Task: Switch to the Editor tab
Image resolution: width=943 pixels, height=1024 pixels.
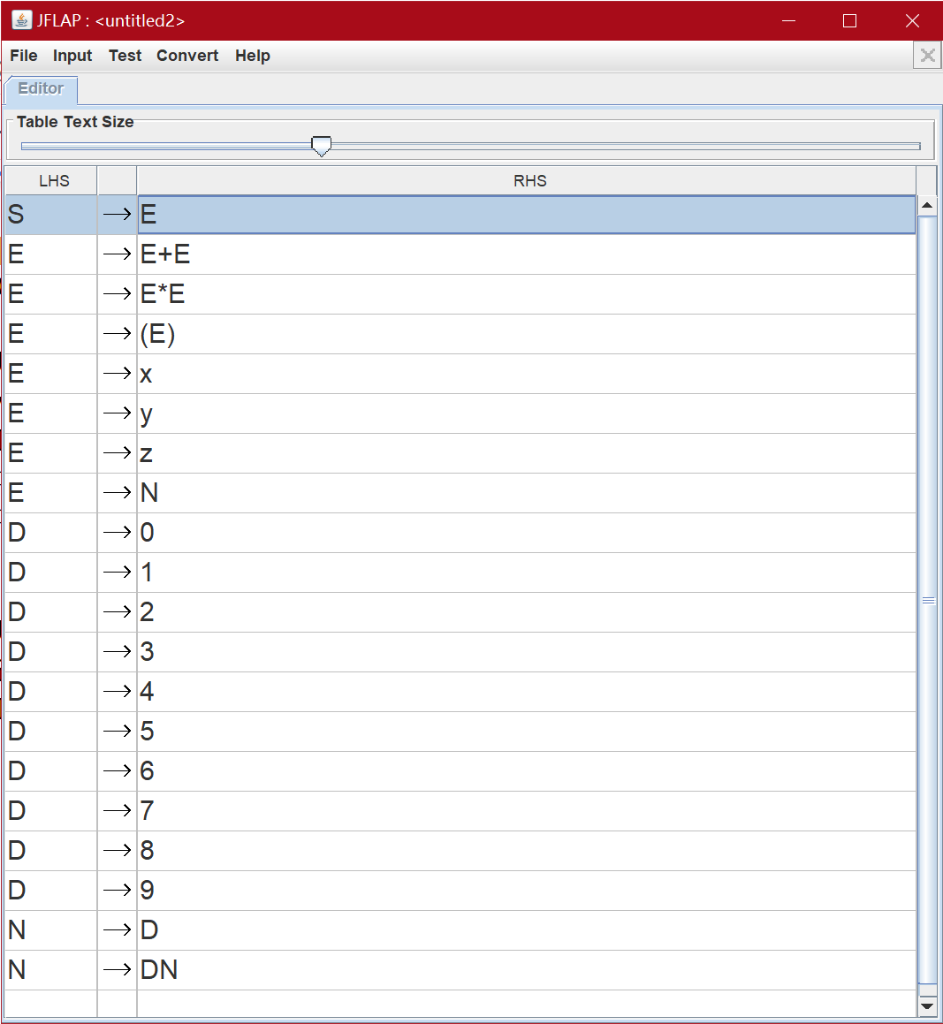Action: pyautogui.click(x=41, y=89)
